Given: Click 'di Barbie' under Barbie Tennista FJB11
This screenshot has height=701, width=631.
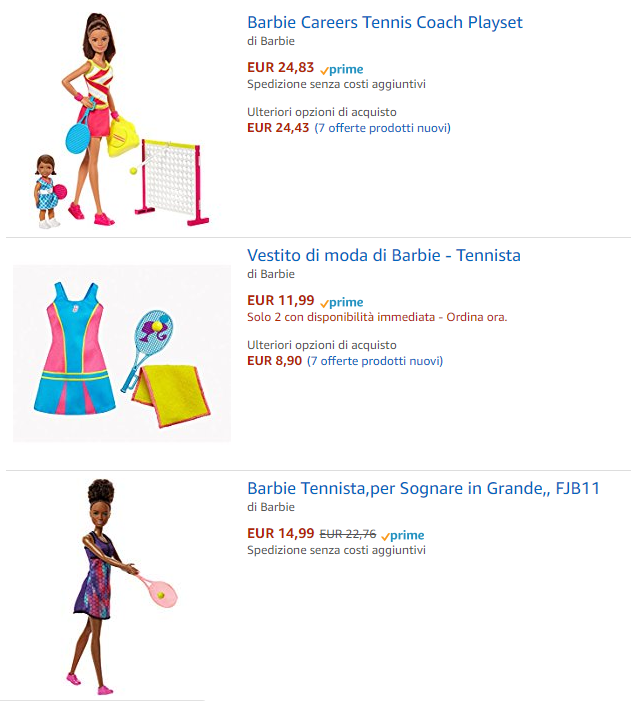Looking at the screenshot, I should (271, 507).
